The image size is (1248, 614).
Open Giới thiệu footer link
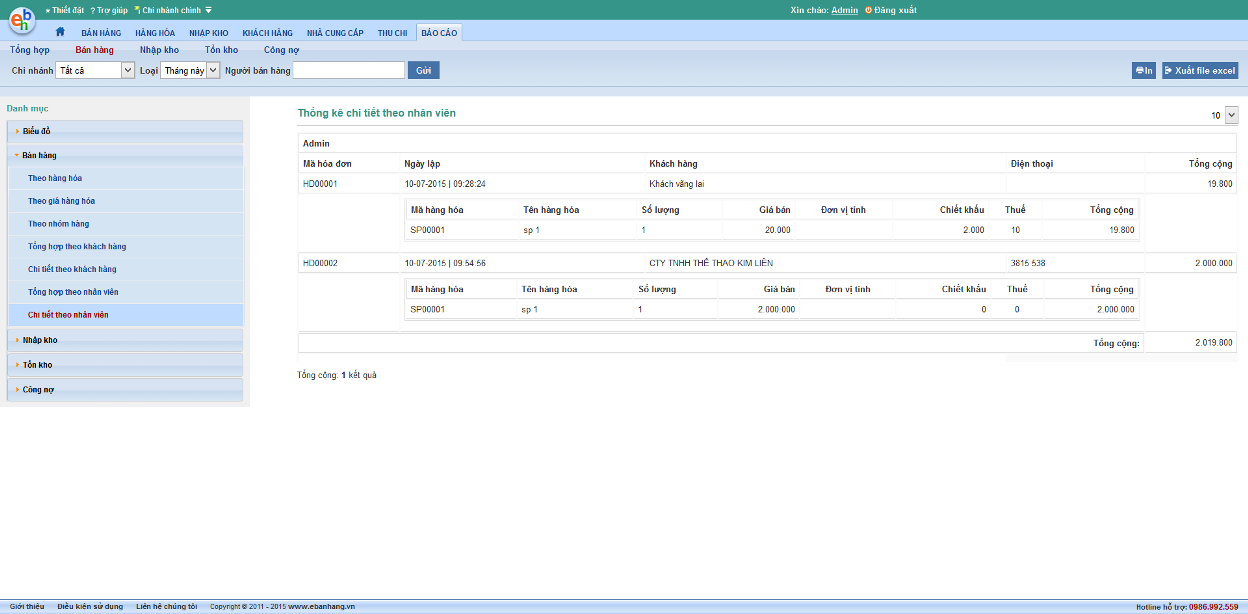click(27, 607)
